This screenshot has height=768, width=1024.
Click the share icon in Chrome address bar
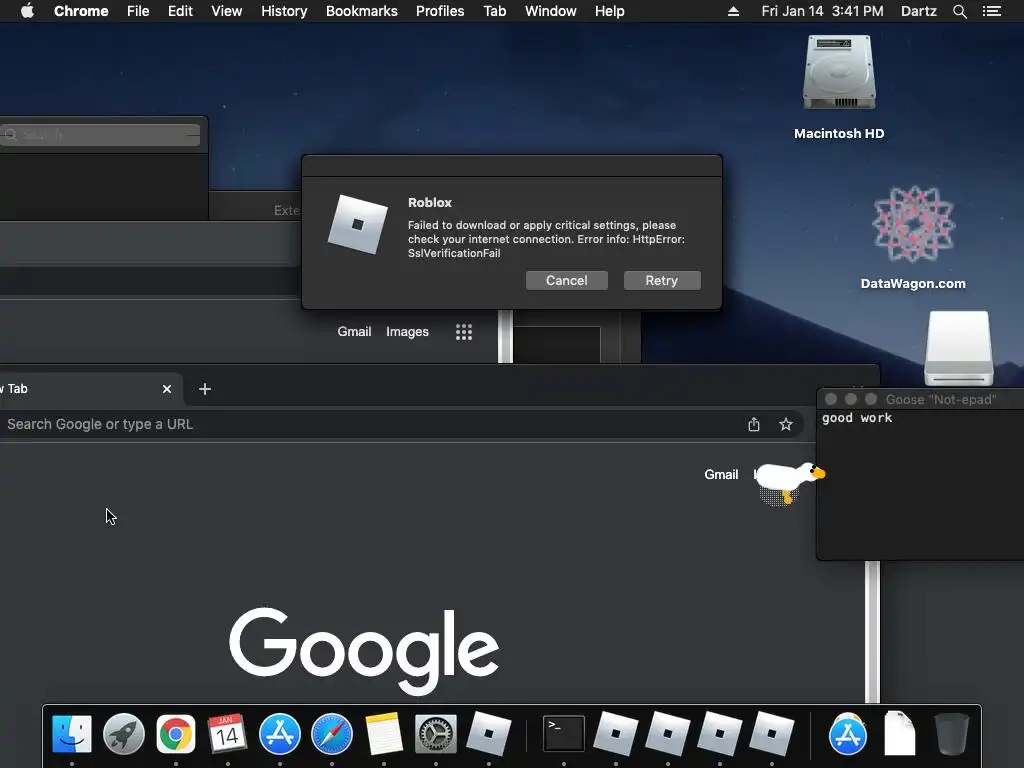point(754,424)
